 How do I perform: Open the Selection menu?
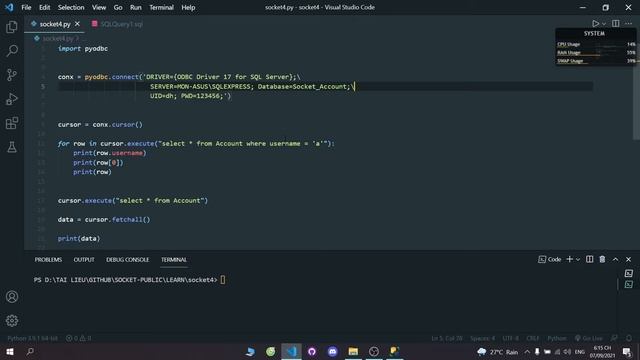click(x=71, y=7)
